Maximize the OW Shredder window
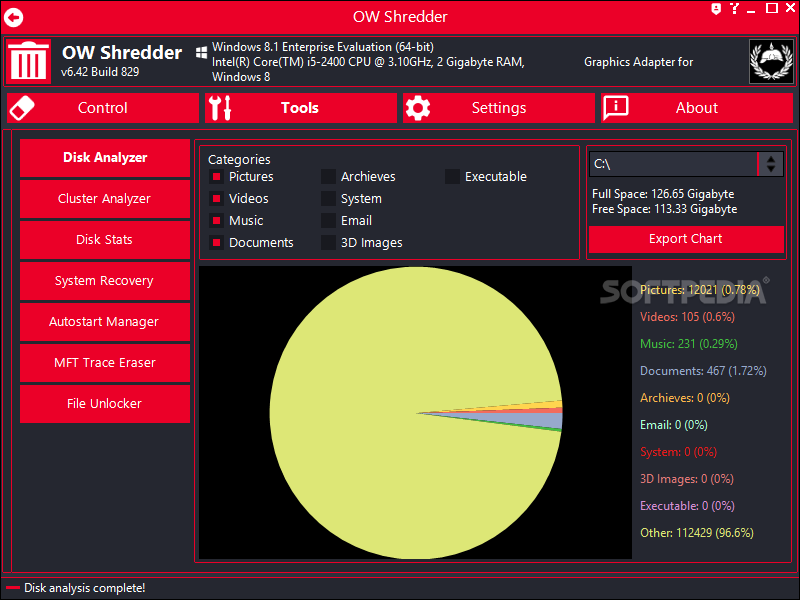 tap(772, 8)
